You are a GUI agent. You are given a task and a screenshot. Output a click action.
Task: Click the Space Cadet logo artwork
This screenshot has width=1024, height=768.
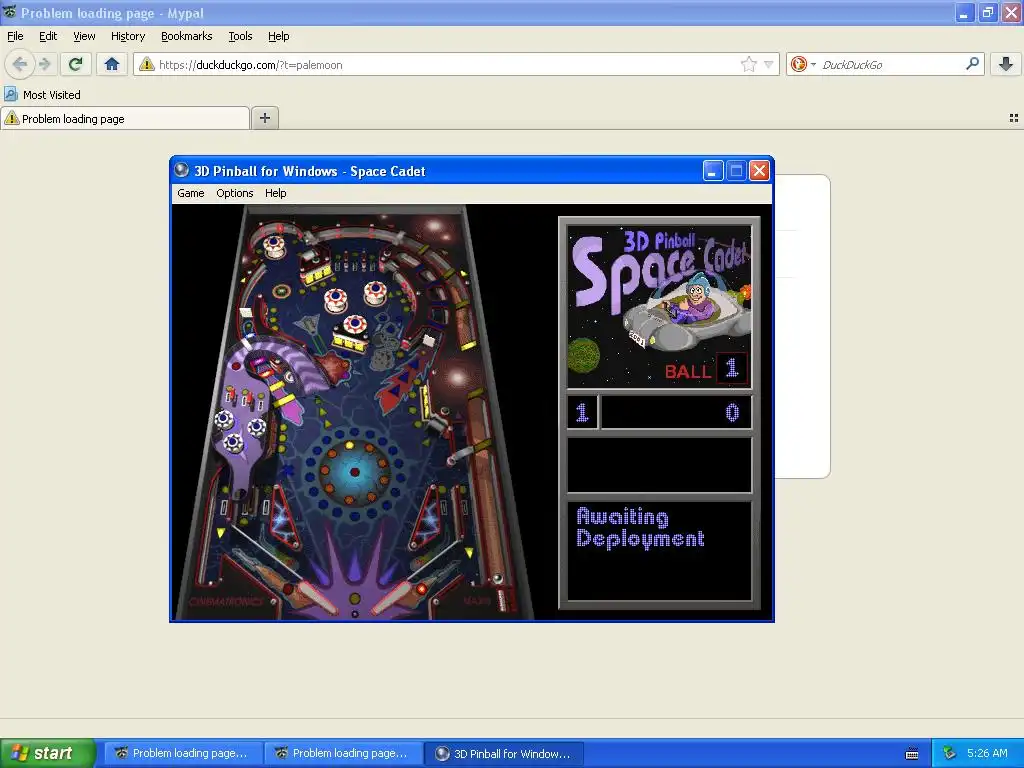[x=660, y=307]
